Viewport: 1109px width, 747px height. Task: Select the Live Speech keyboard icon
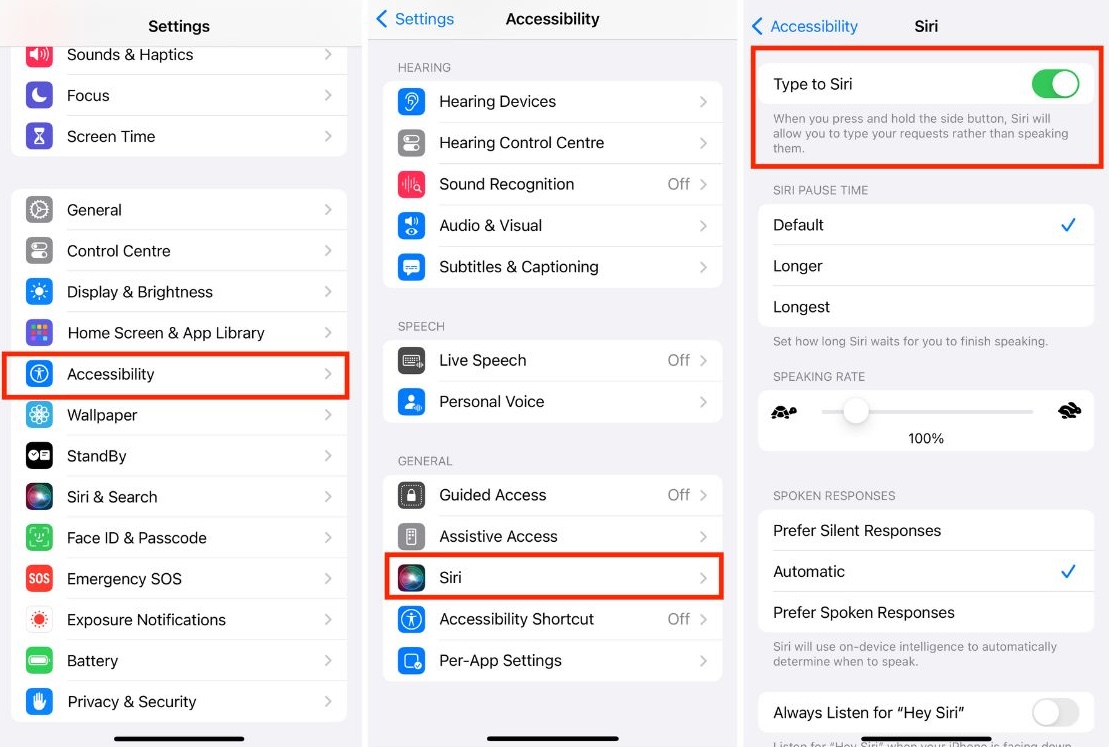click(x=411, y=360)
